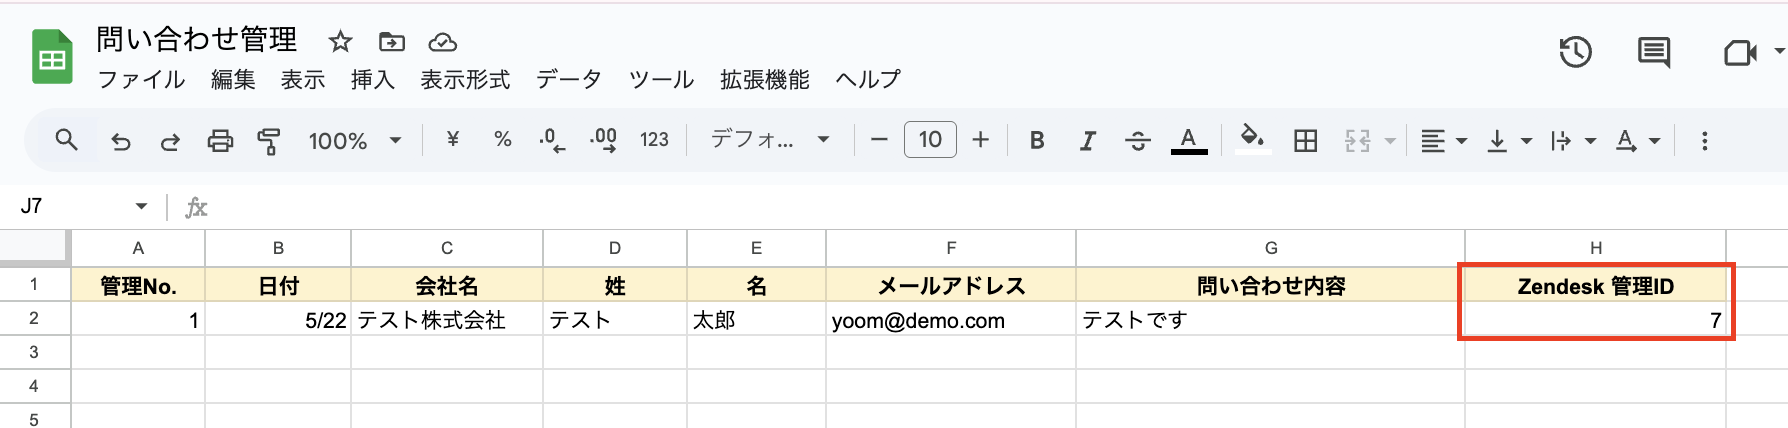This screenshot has height=428, width=1788.
Task: Select column H header
Action: click(1596, 248)
